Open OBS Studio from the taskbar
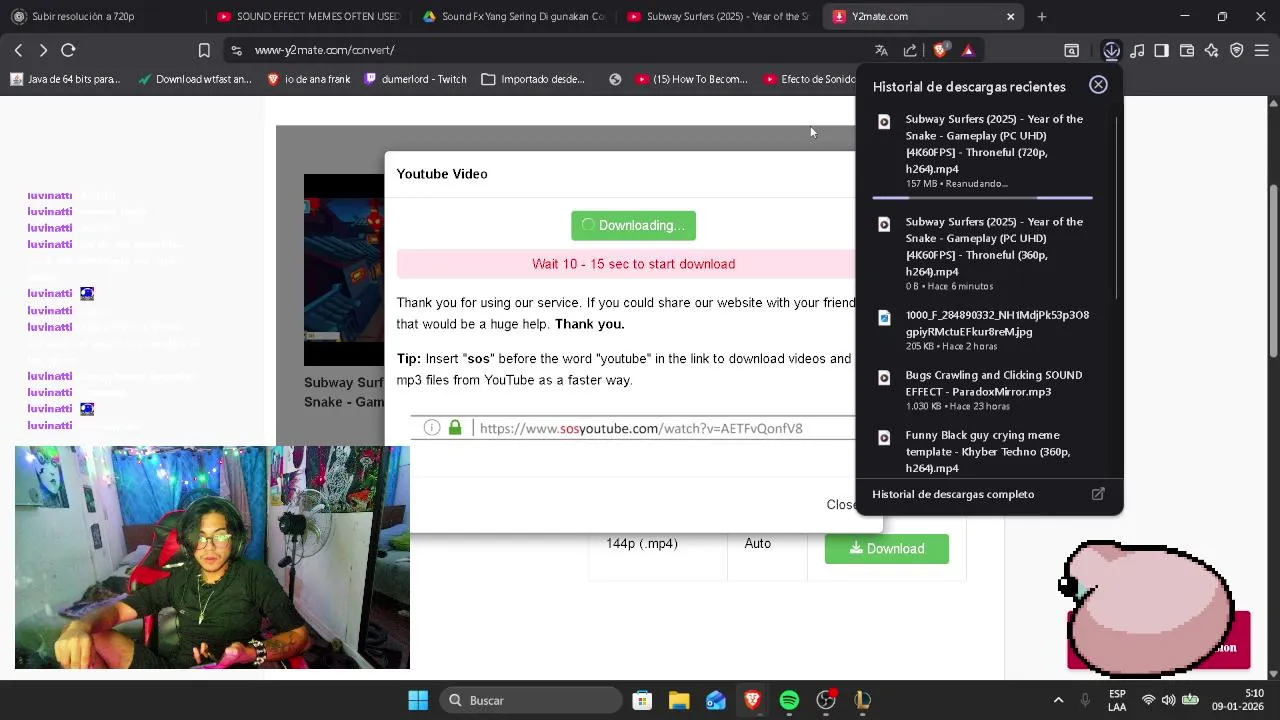Screen dimensions: 1280x720 (826, 700)
